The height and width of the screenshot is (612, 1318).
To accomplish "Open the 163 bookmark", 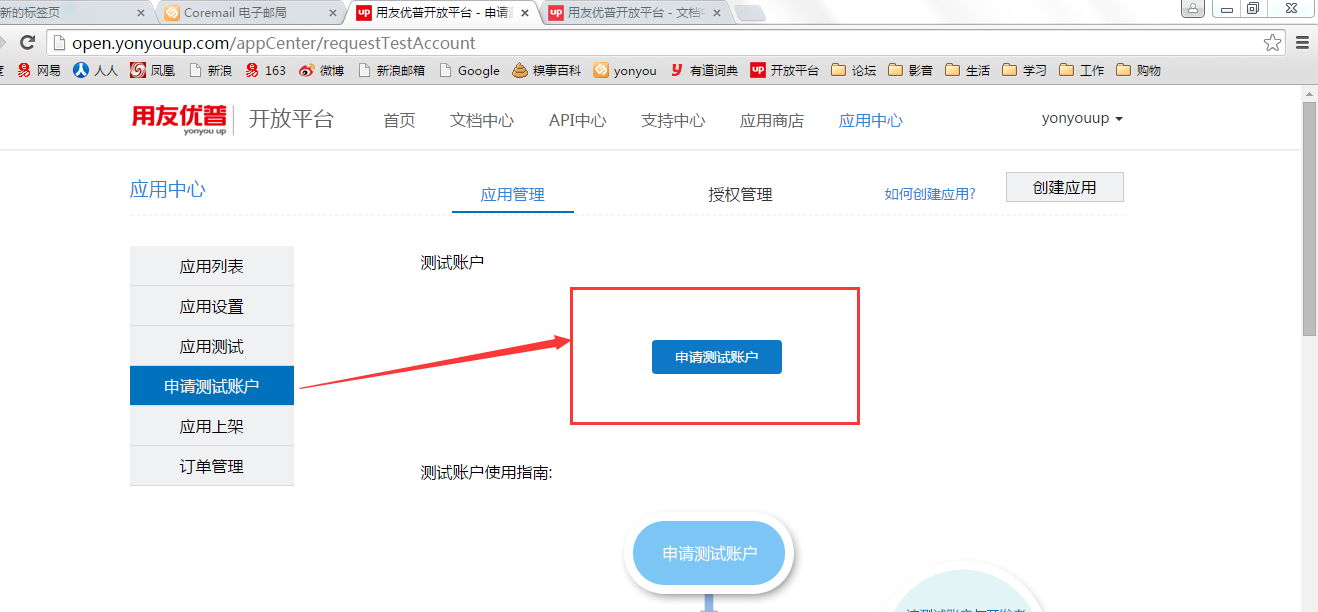I will (x=266, y=70).
